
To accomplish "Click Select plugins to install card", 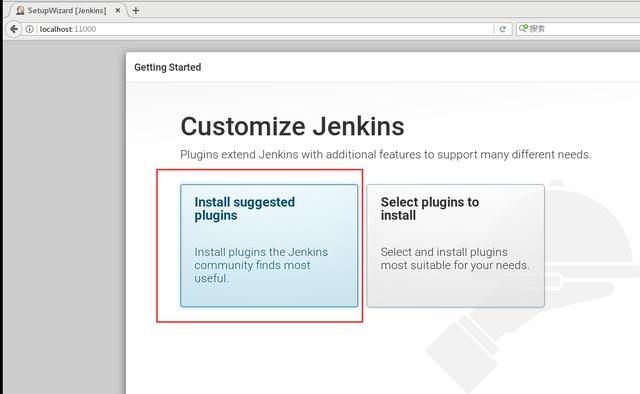I will click(x=455, y=245).
